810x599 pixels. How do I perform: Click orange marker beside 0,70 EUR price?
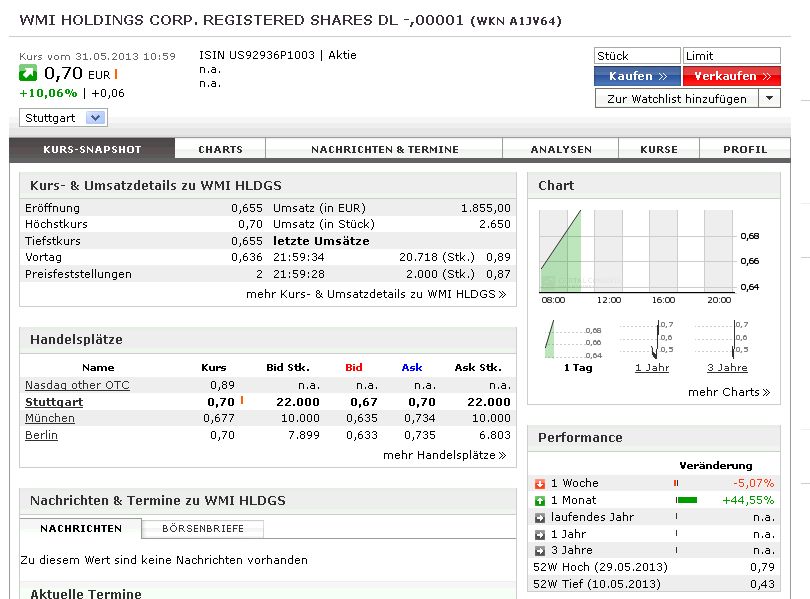[116, 74]
